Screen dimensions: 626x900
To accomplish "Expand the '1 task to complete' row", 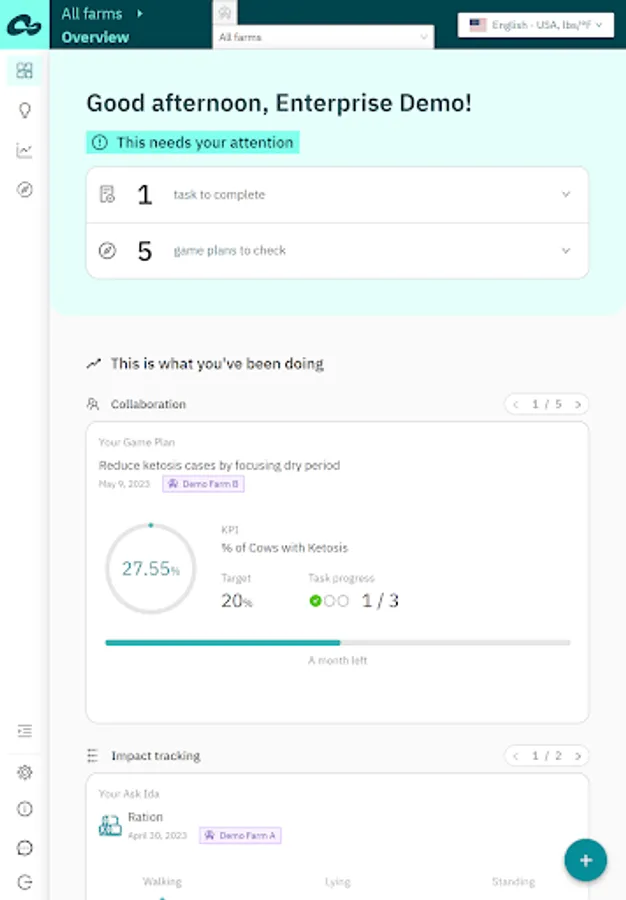I will pyautogui.click(x=337, y=195).
